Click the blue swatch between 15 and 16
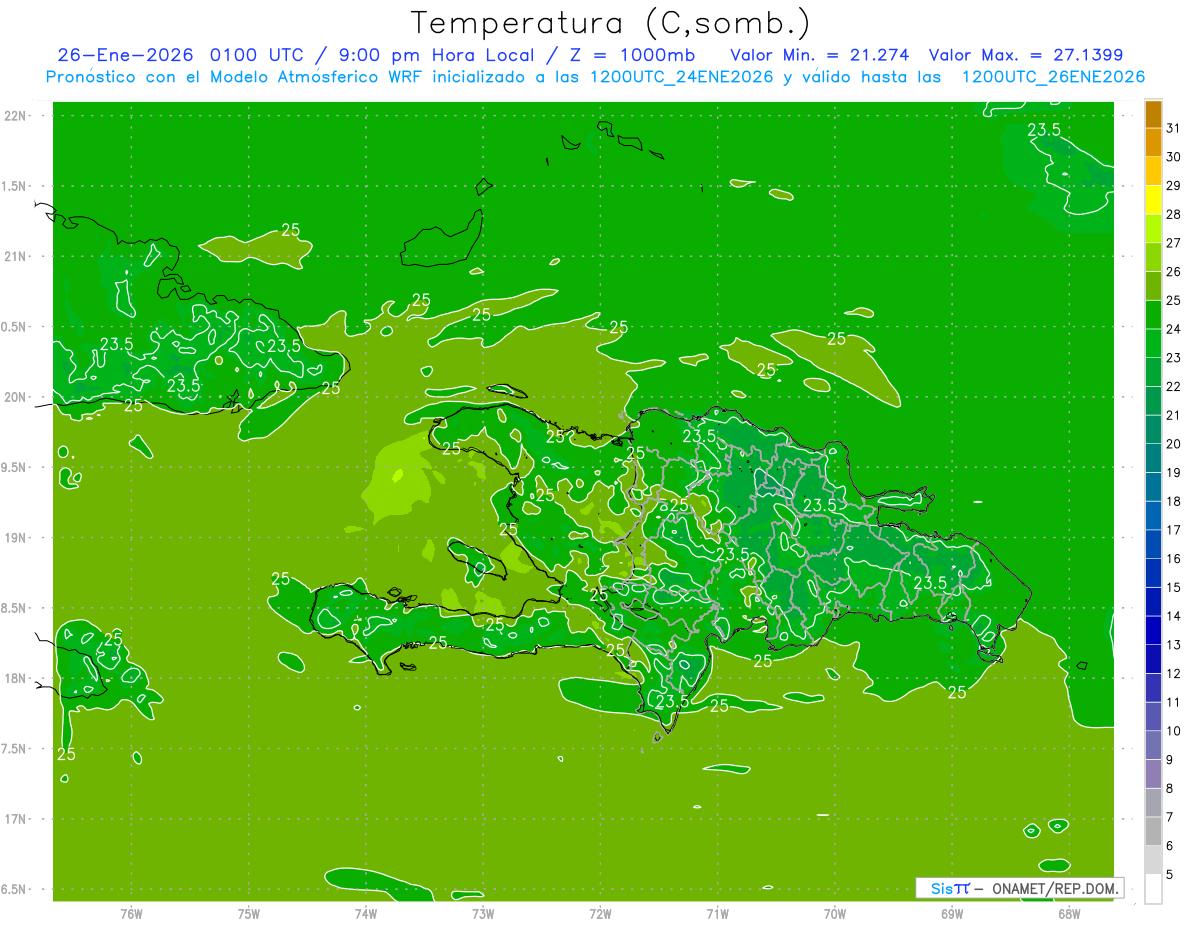 click(x=1154, y=573)
